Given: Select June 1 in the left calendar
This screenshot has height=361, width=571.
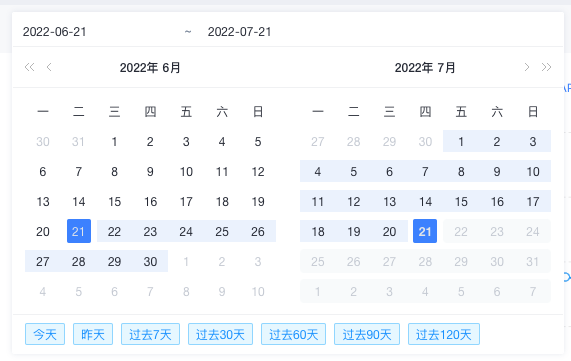Looking at the screenshot, I should point(114,141).
